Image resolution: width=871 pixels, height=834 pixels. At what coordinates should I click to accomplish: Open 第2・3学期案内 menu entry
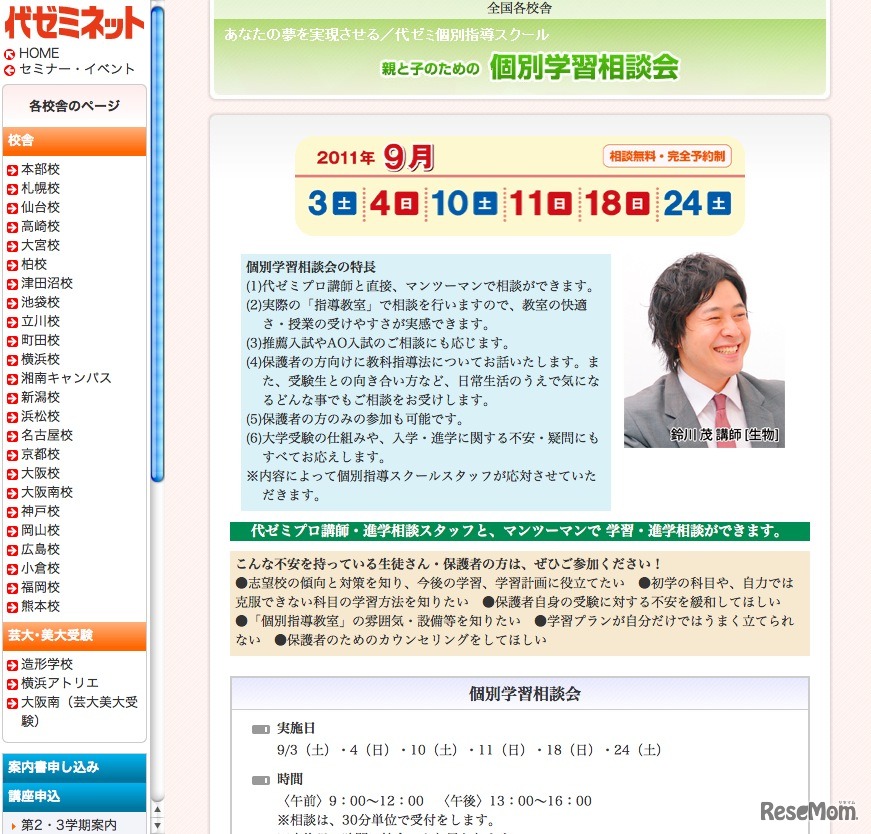[x=69, y=825]
